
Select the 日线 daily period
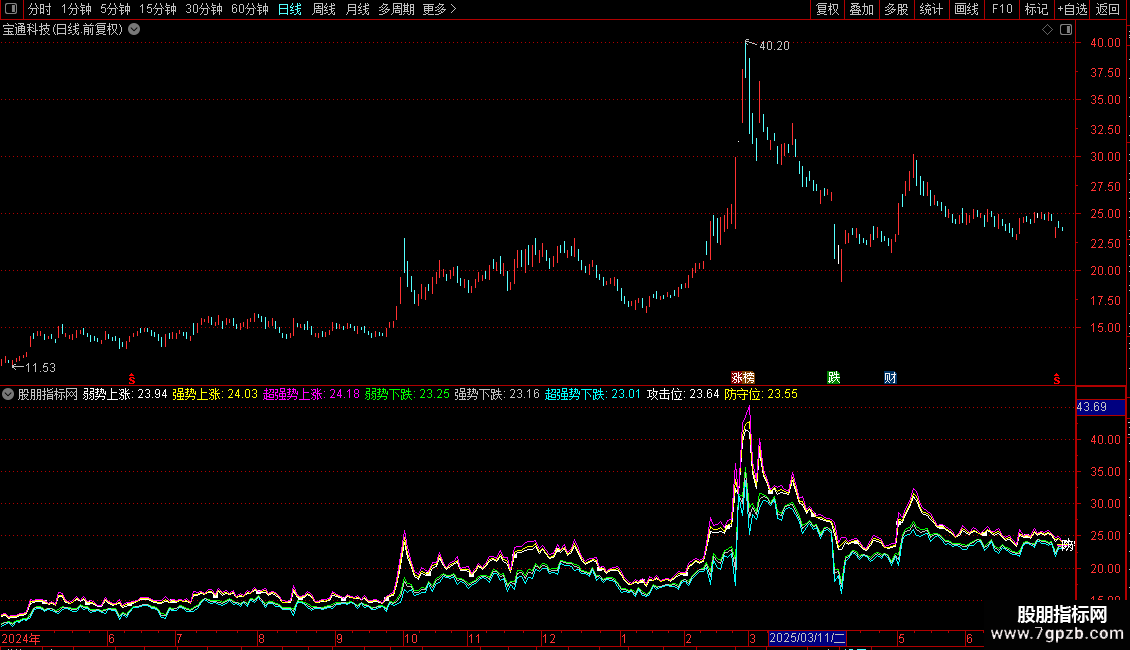[x=290, y=9]
